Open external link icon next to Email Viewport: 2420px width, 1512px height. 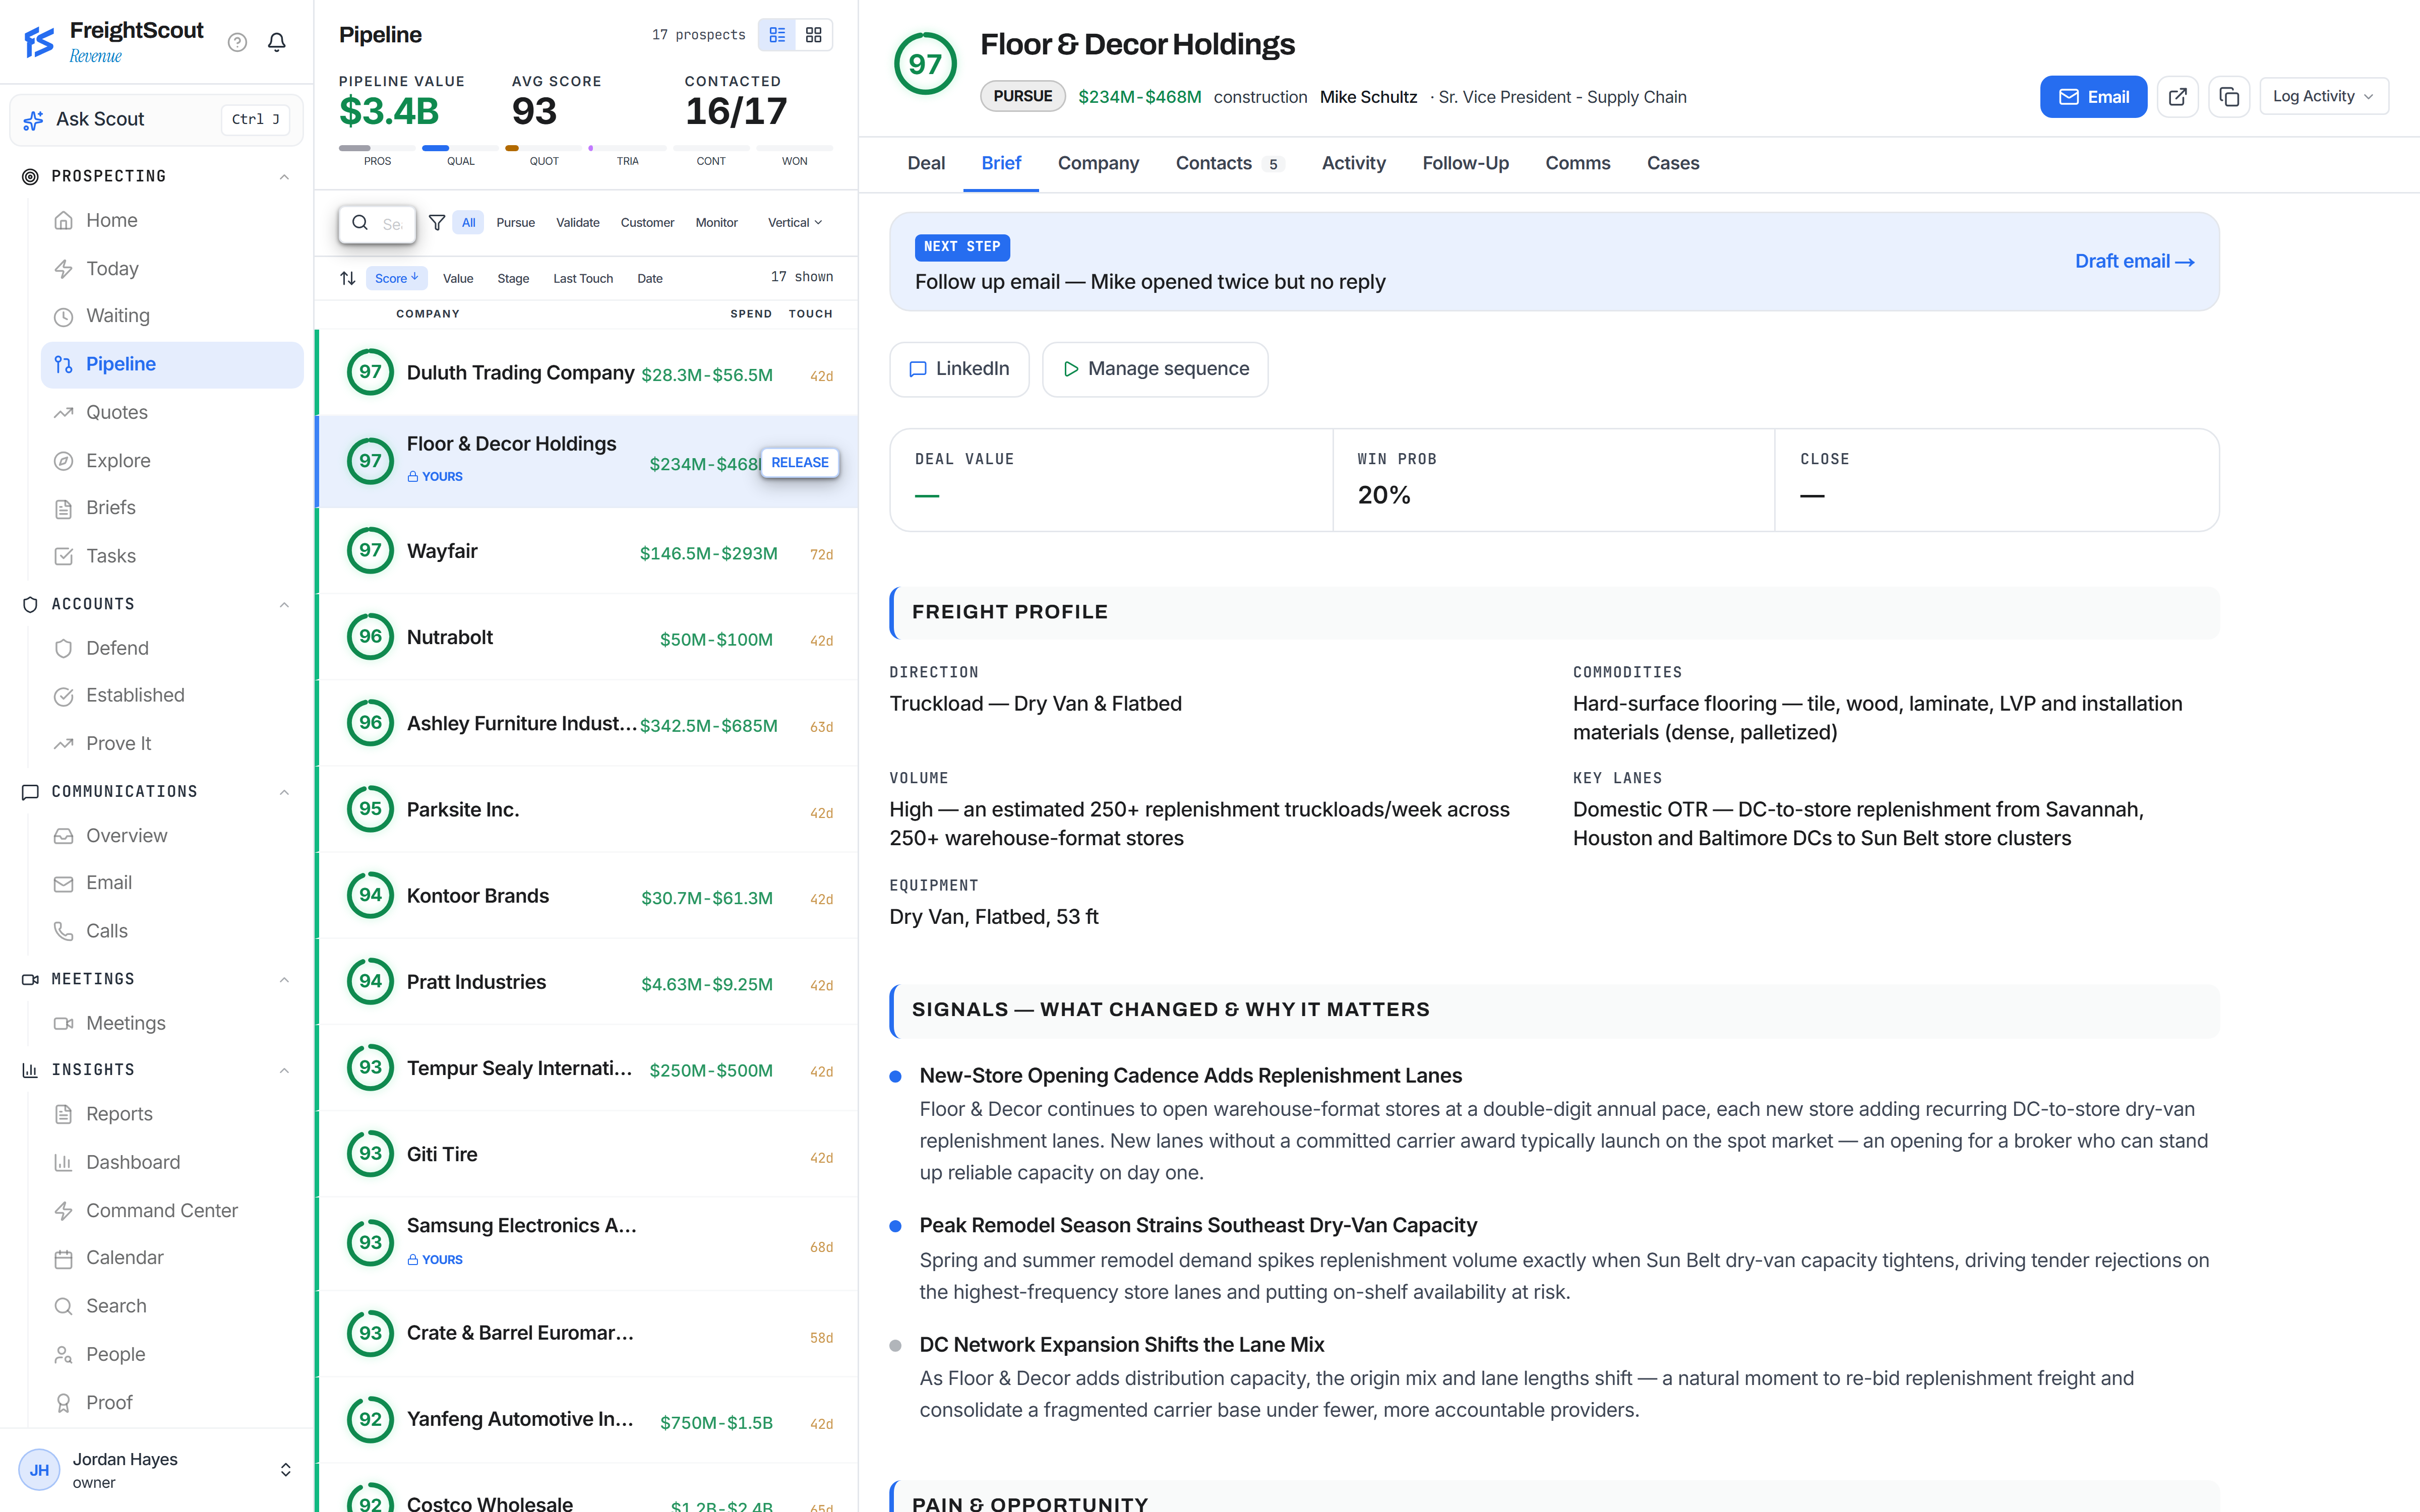(x=2177, y=97)
